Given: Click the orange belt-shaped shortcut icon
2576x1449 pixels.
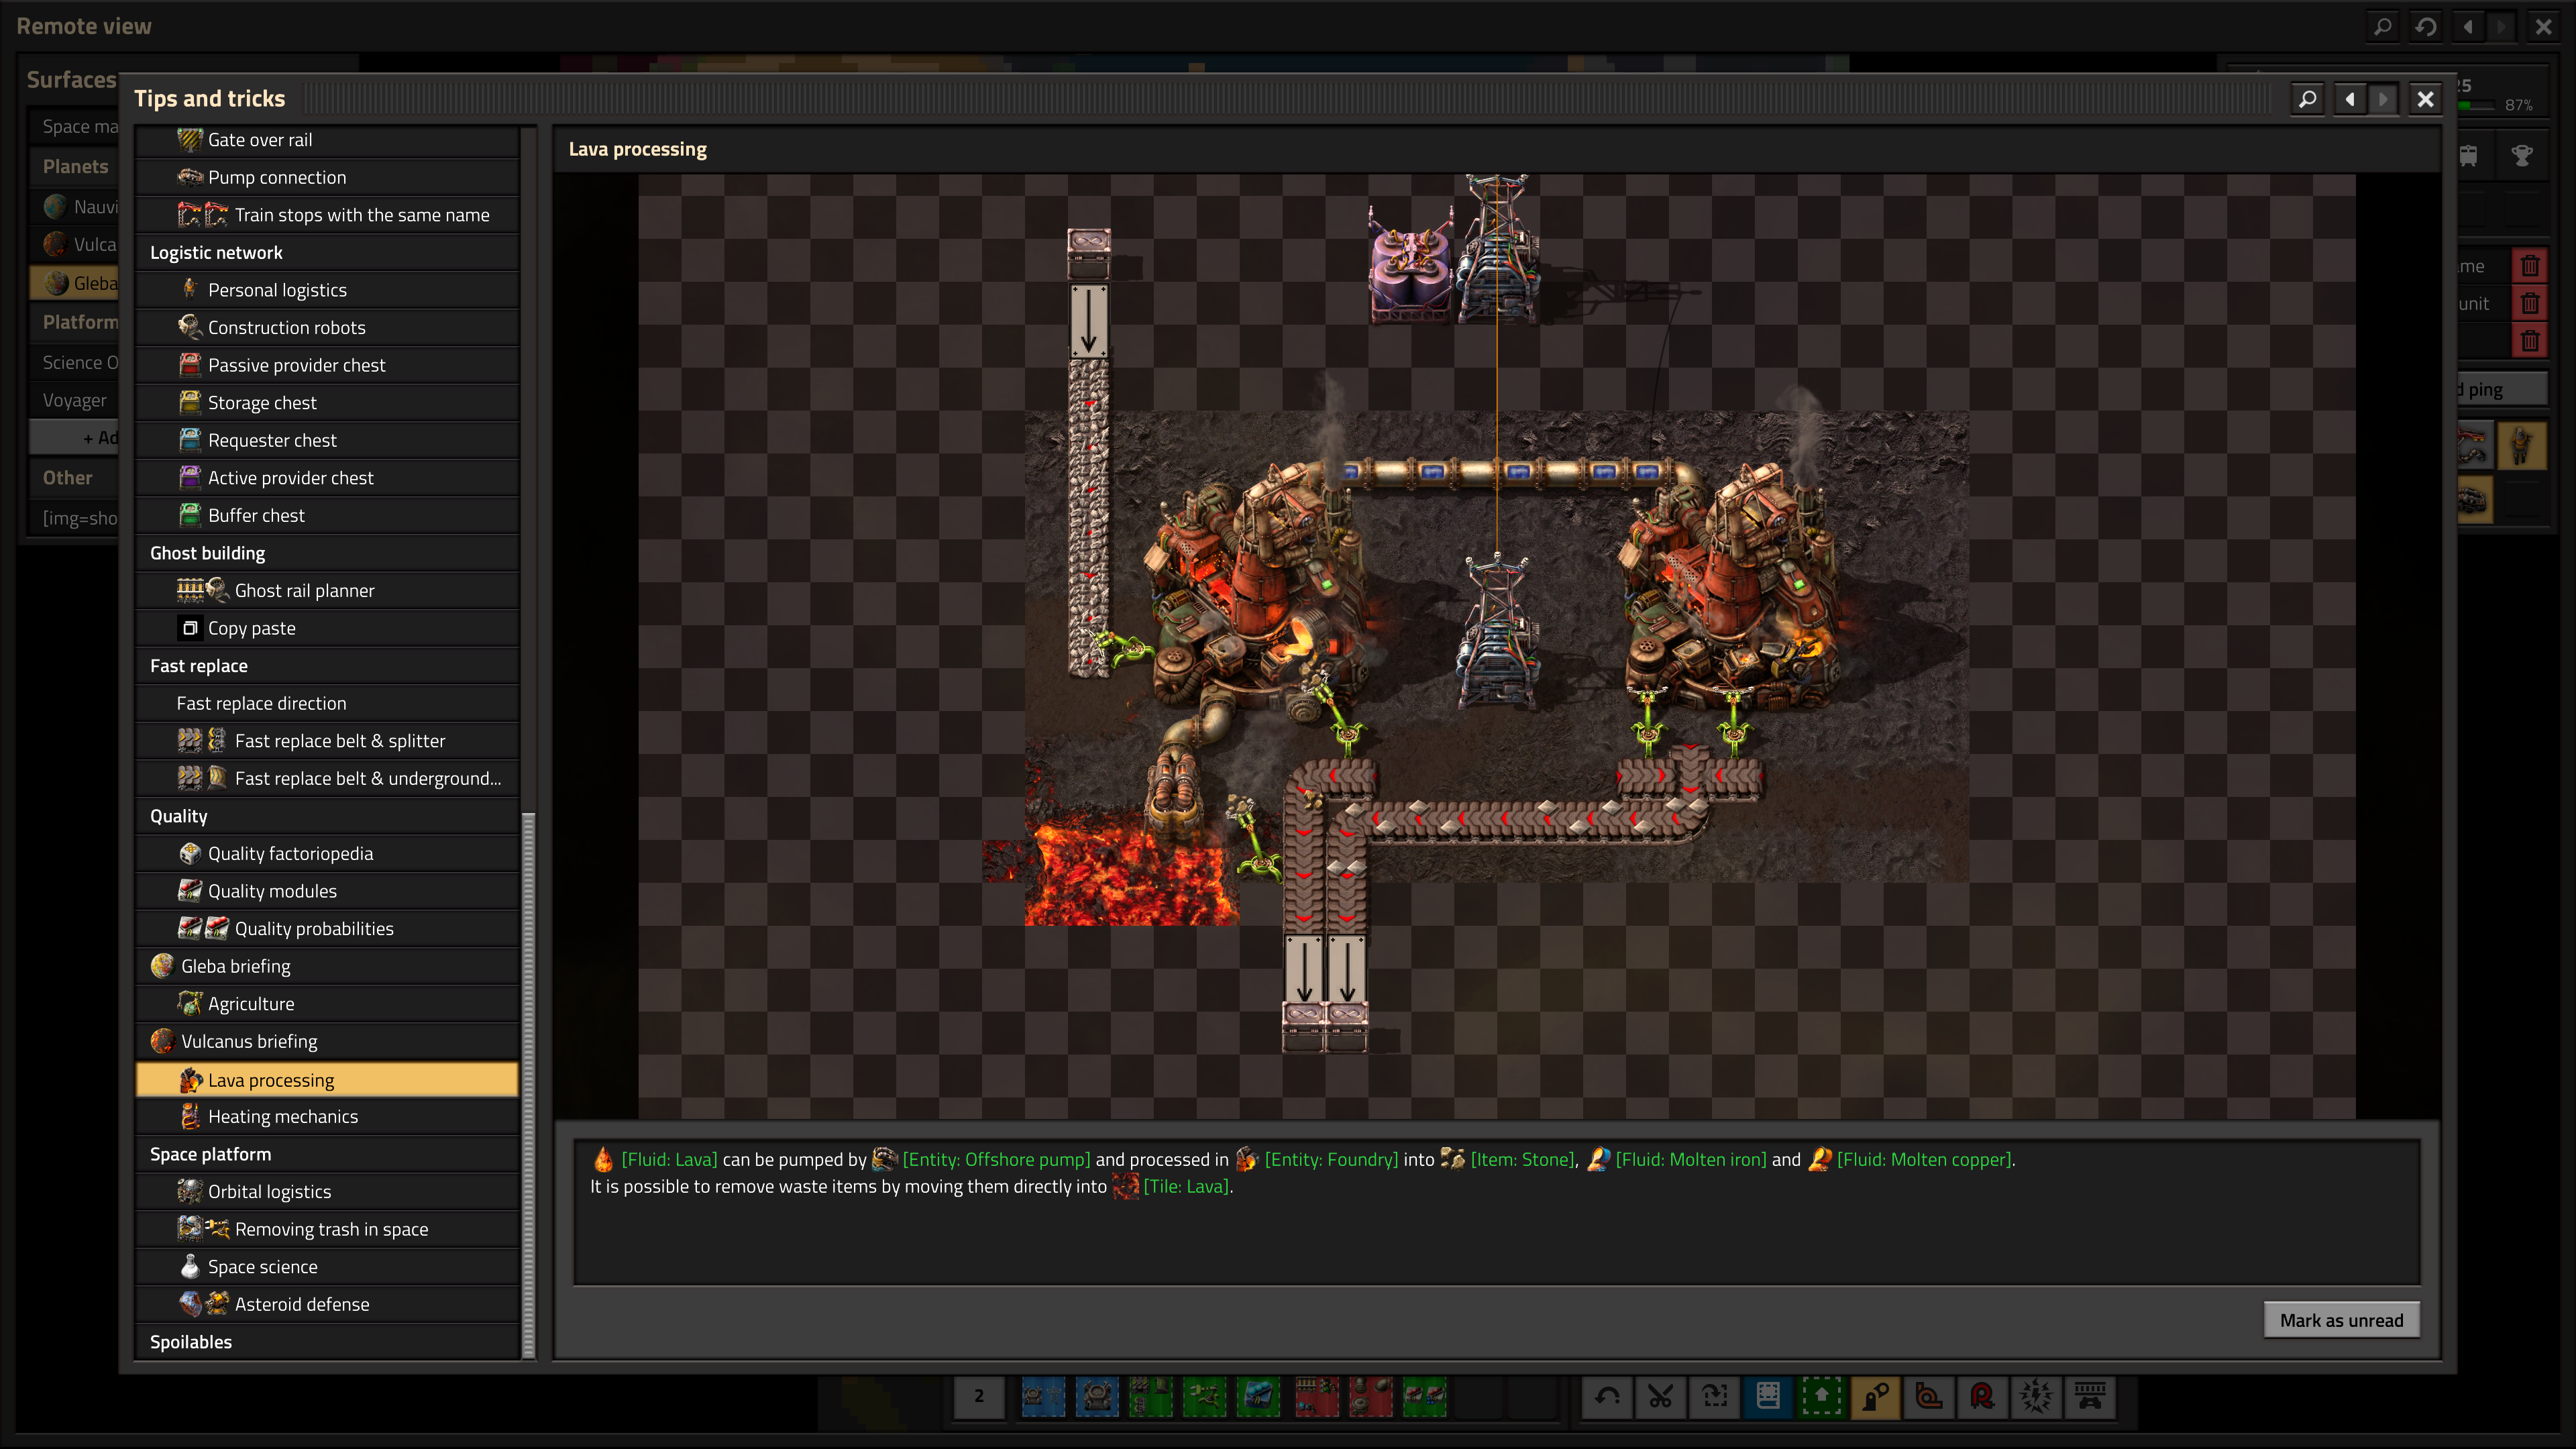Looking at the screenshot, I should [x=1929, y=1397].
